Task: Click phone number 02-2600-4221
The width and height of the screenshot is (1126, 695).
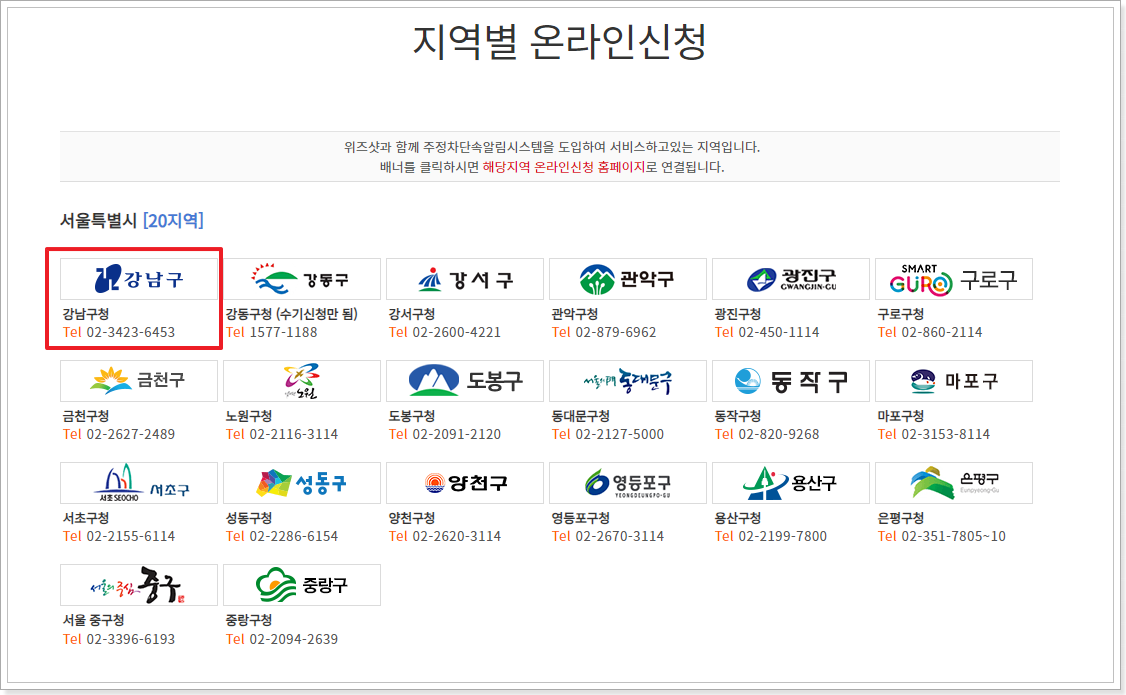Action: tap(457, 332)
